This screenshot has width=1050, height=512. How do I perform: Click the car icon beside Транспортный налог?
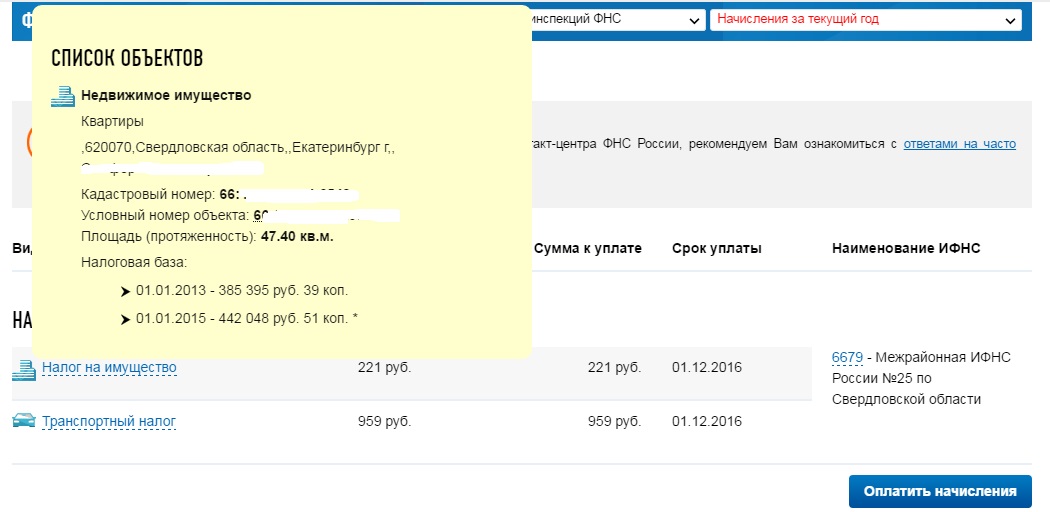[23, 421]
